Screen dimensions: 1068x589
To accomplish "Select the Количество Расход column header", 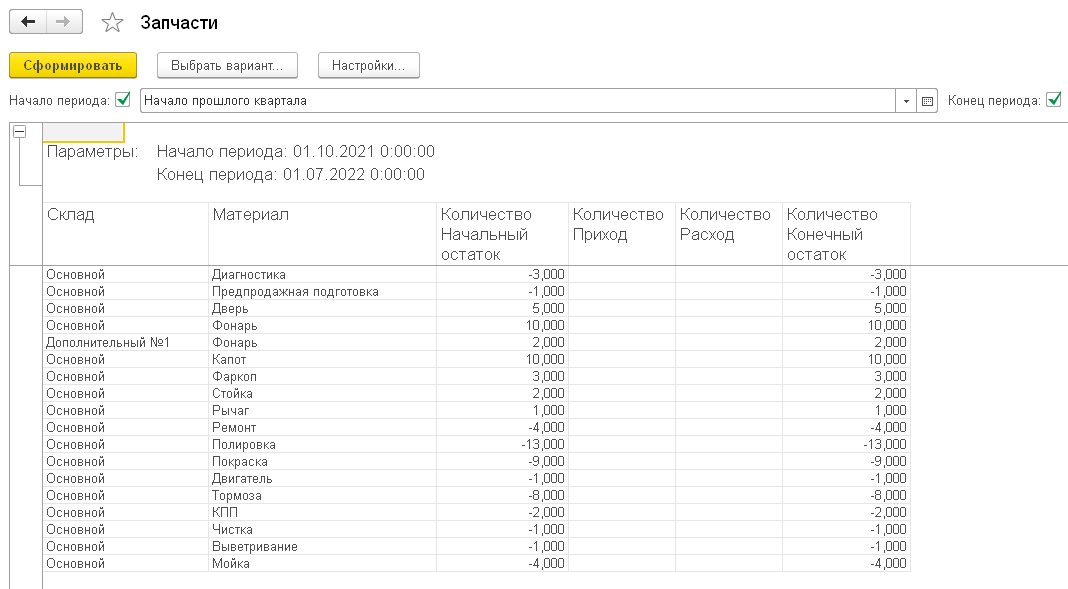I will [729, 234].
